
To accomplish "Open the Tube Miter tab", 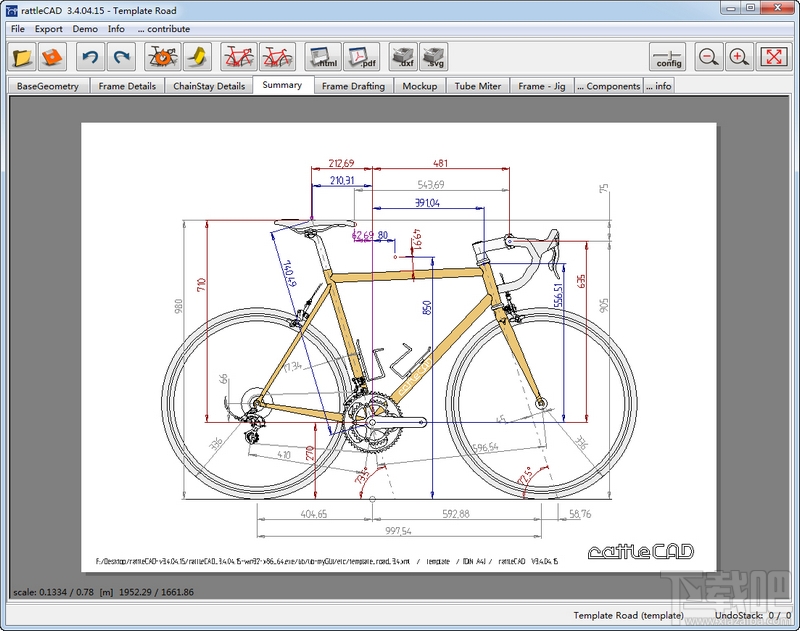I will pyautogui.click(x=478, y=86).
